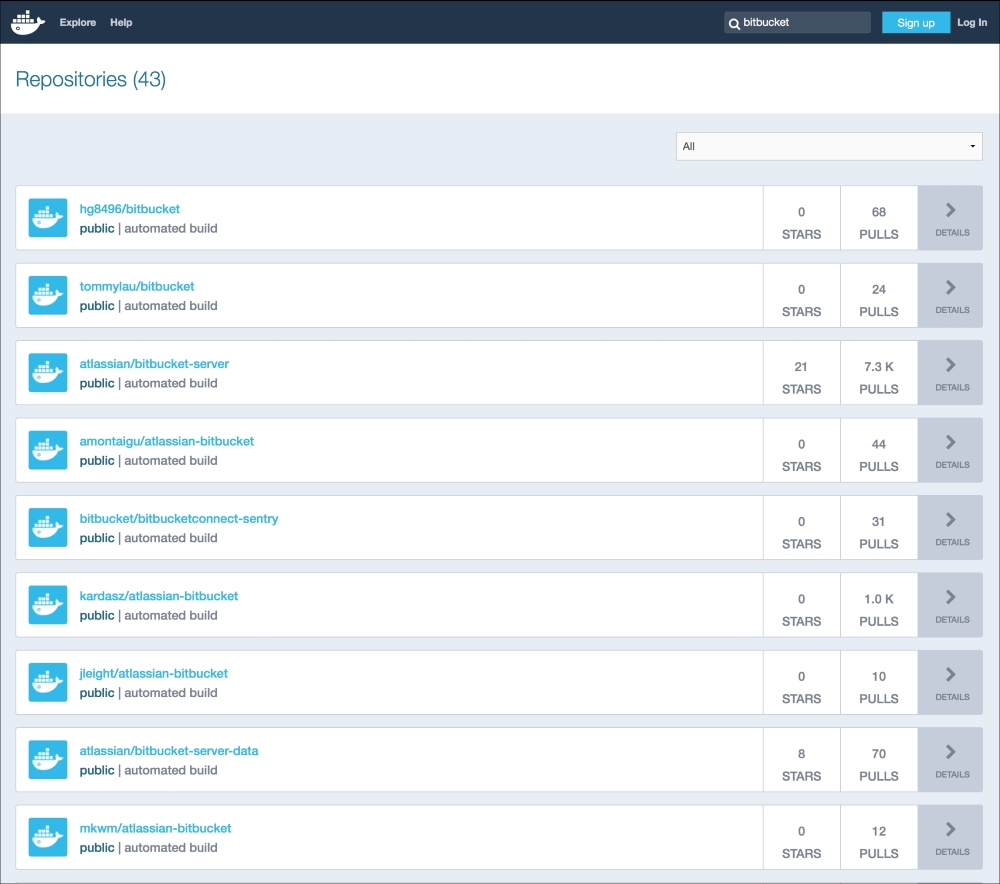This screenshot has height=884, width=1000.
Task: Open the Explore menu item
Action: click(77, 22)
